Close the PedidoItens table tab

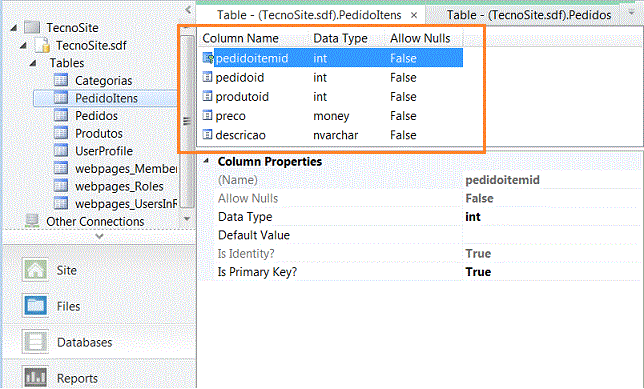point(414,15)
